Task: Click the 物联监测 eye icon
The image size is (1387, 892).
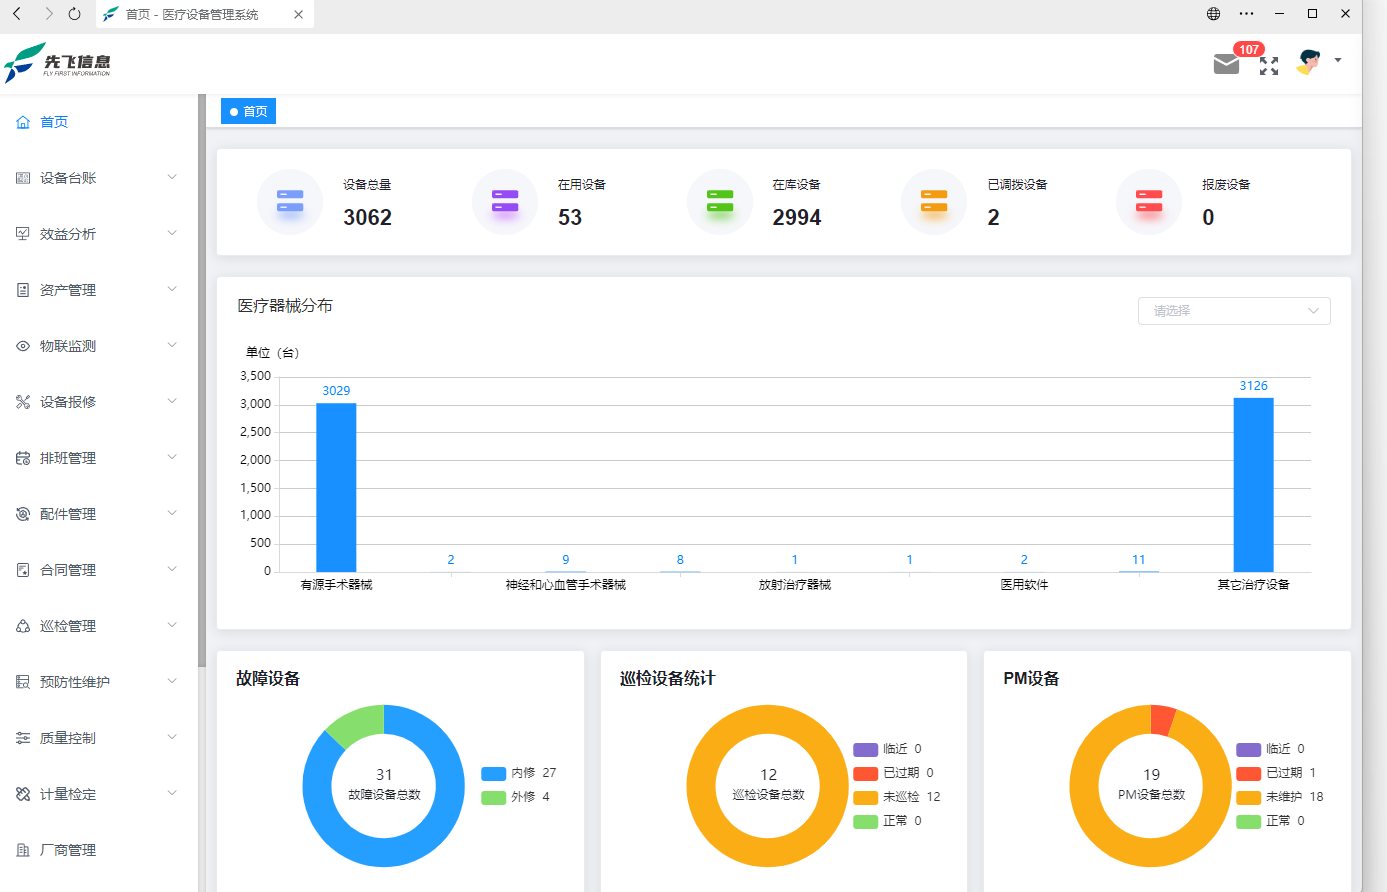Action: tap(23, 346)
